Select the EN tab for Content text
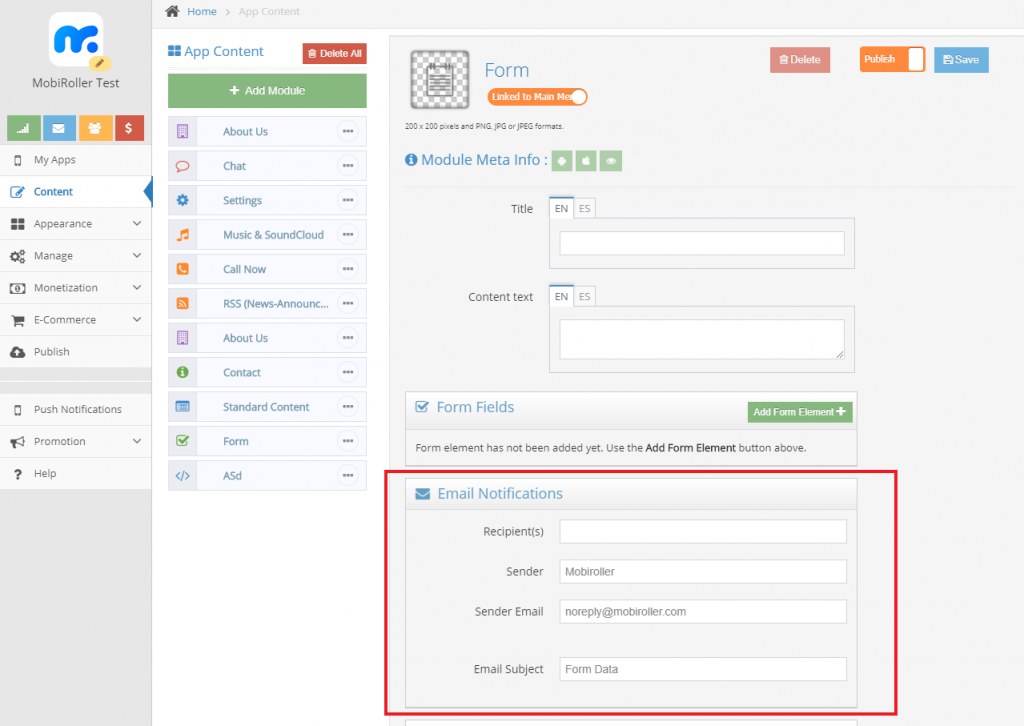This screenshot has height=726, width=1024. click(561, 296)
